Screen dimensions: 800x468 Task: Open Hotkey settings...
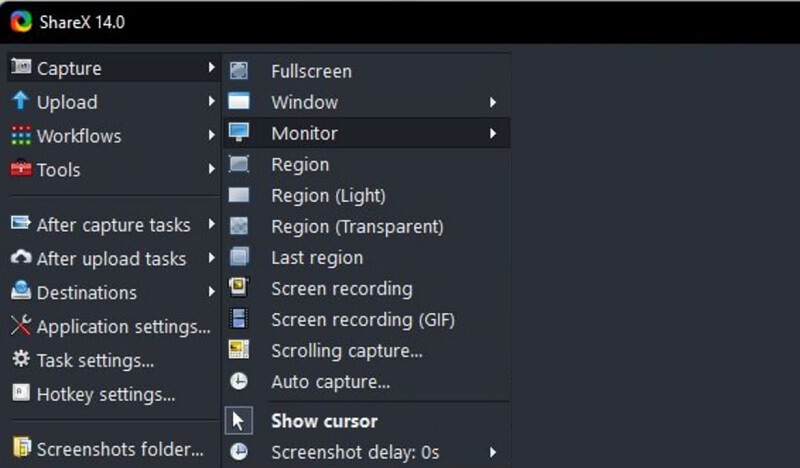[114, 393]
